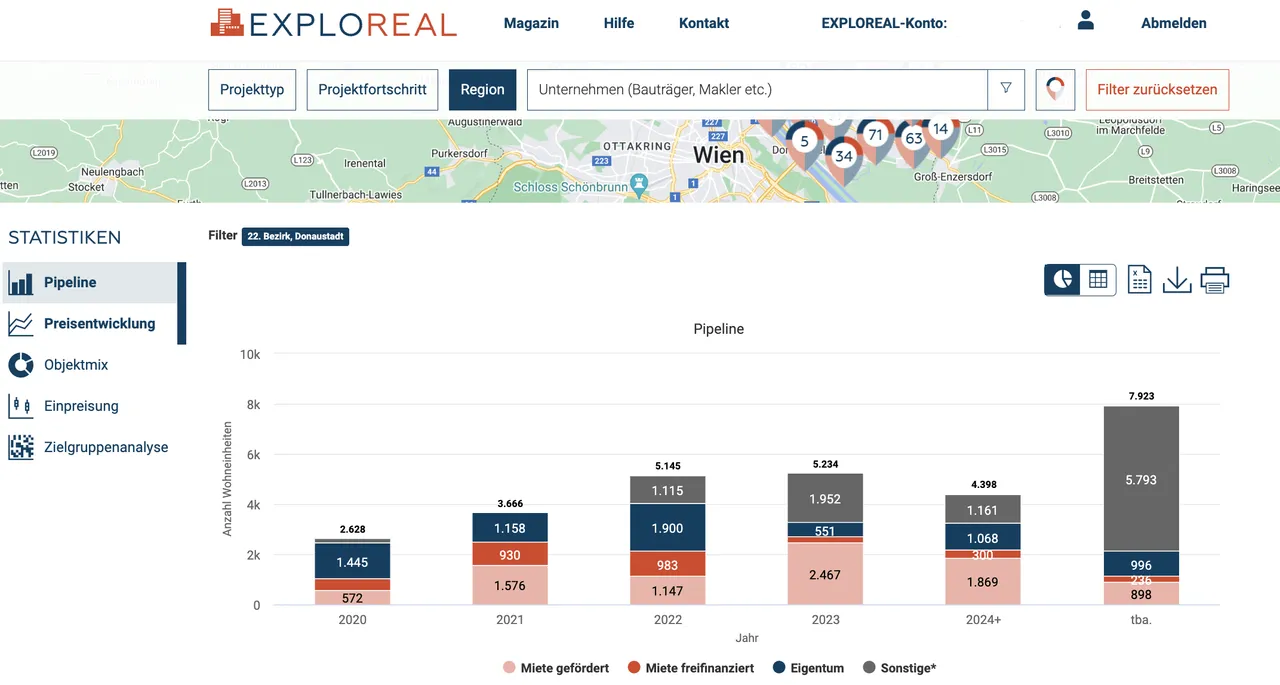1280x685 pixels.
Task: Switch to chart view toggle
Action: tap(1062, 280)
